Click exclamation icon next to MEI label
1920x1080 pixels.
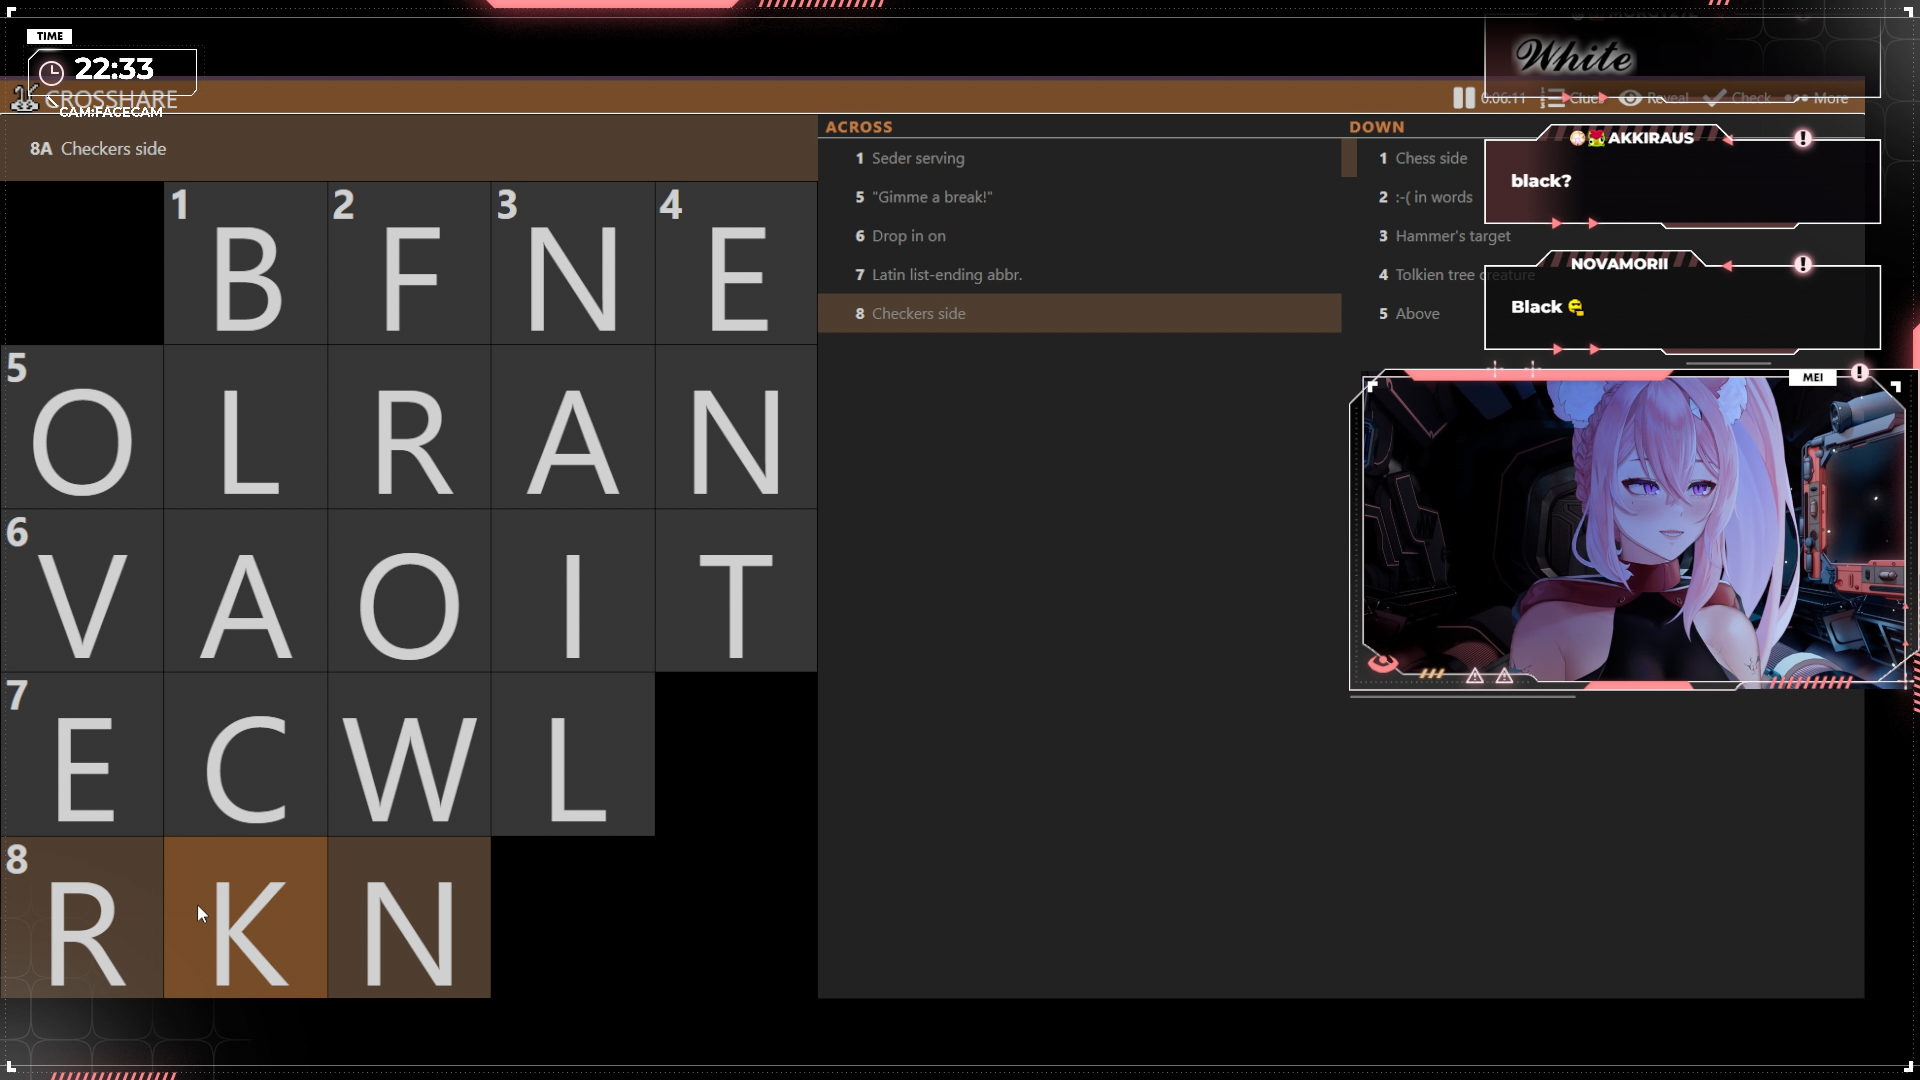pos(1858,373)
